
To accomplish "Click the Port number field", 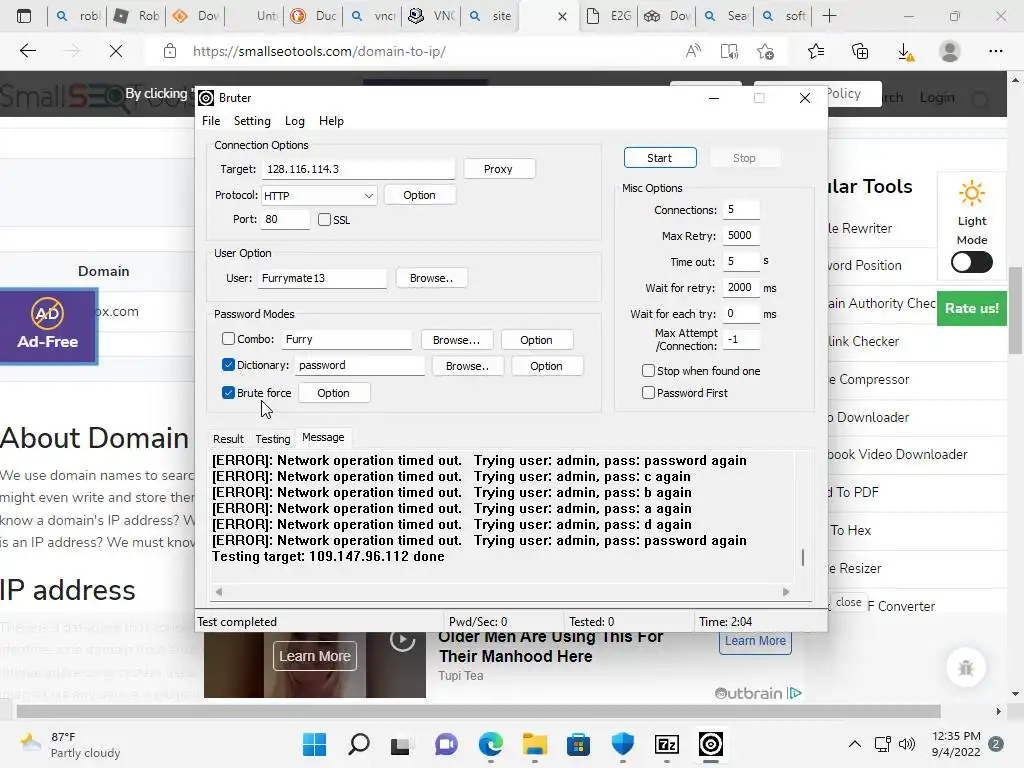I will (285, 219).
